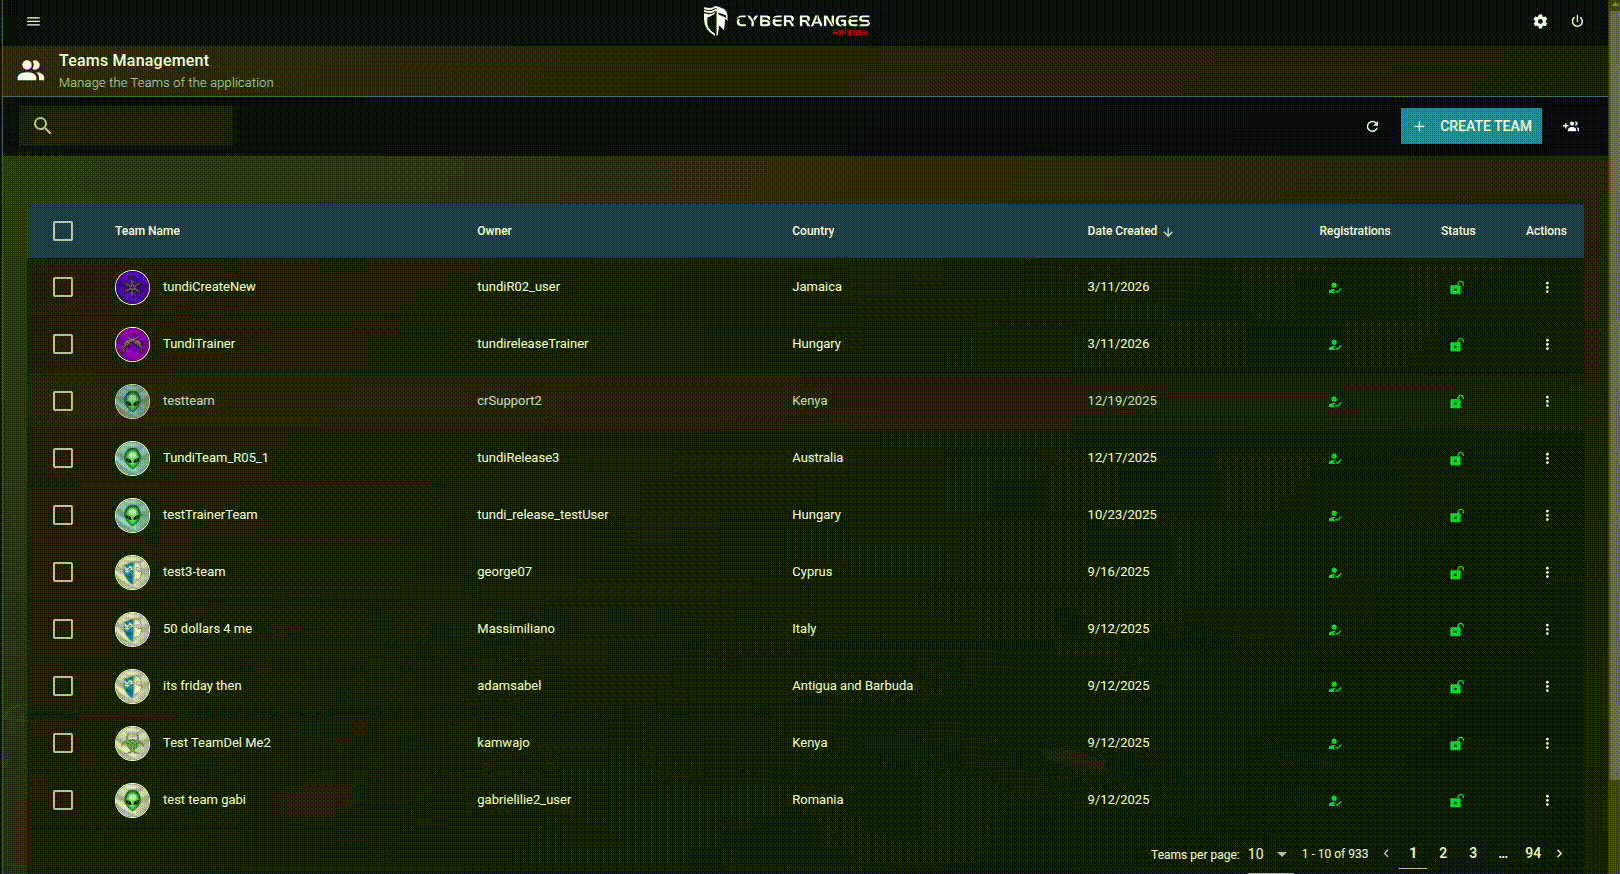Open actions menu for TundiTrainer row
The image size is (1620, 874).
point(1547,344)
